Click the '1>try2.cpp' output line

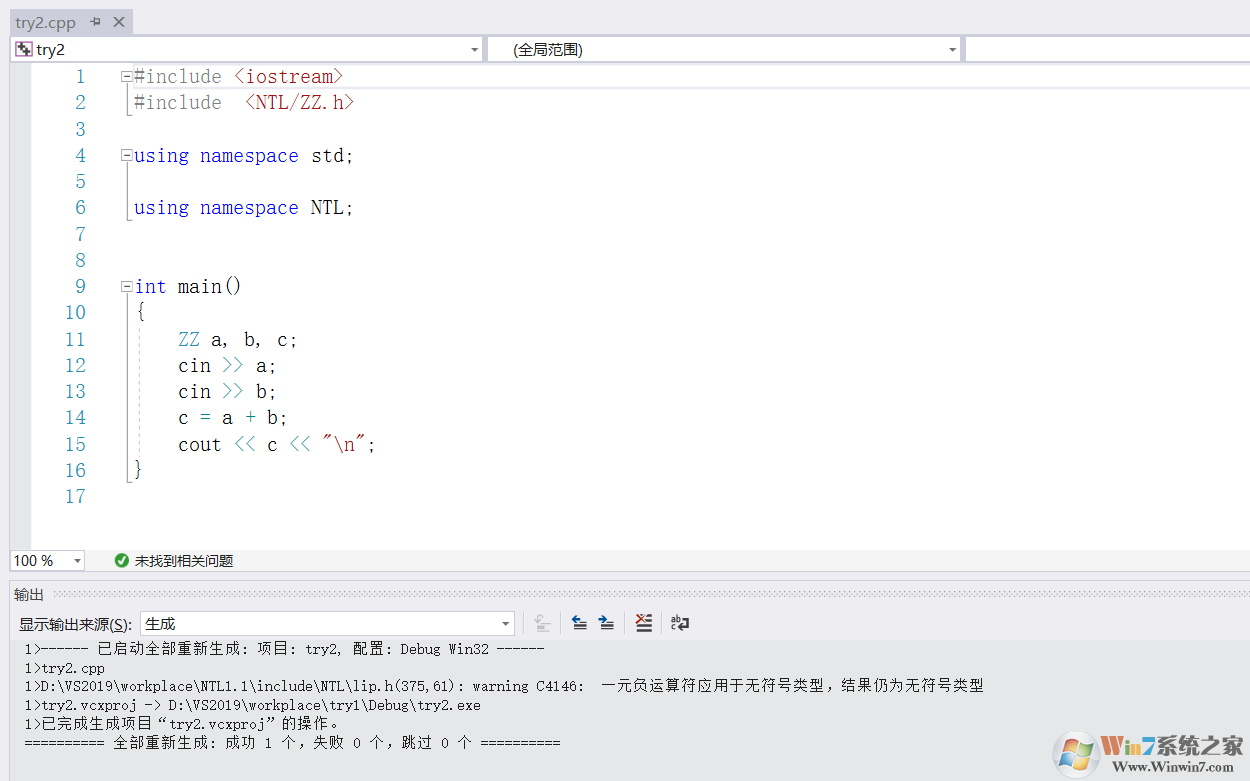[x=64, y=667]
